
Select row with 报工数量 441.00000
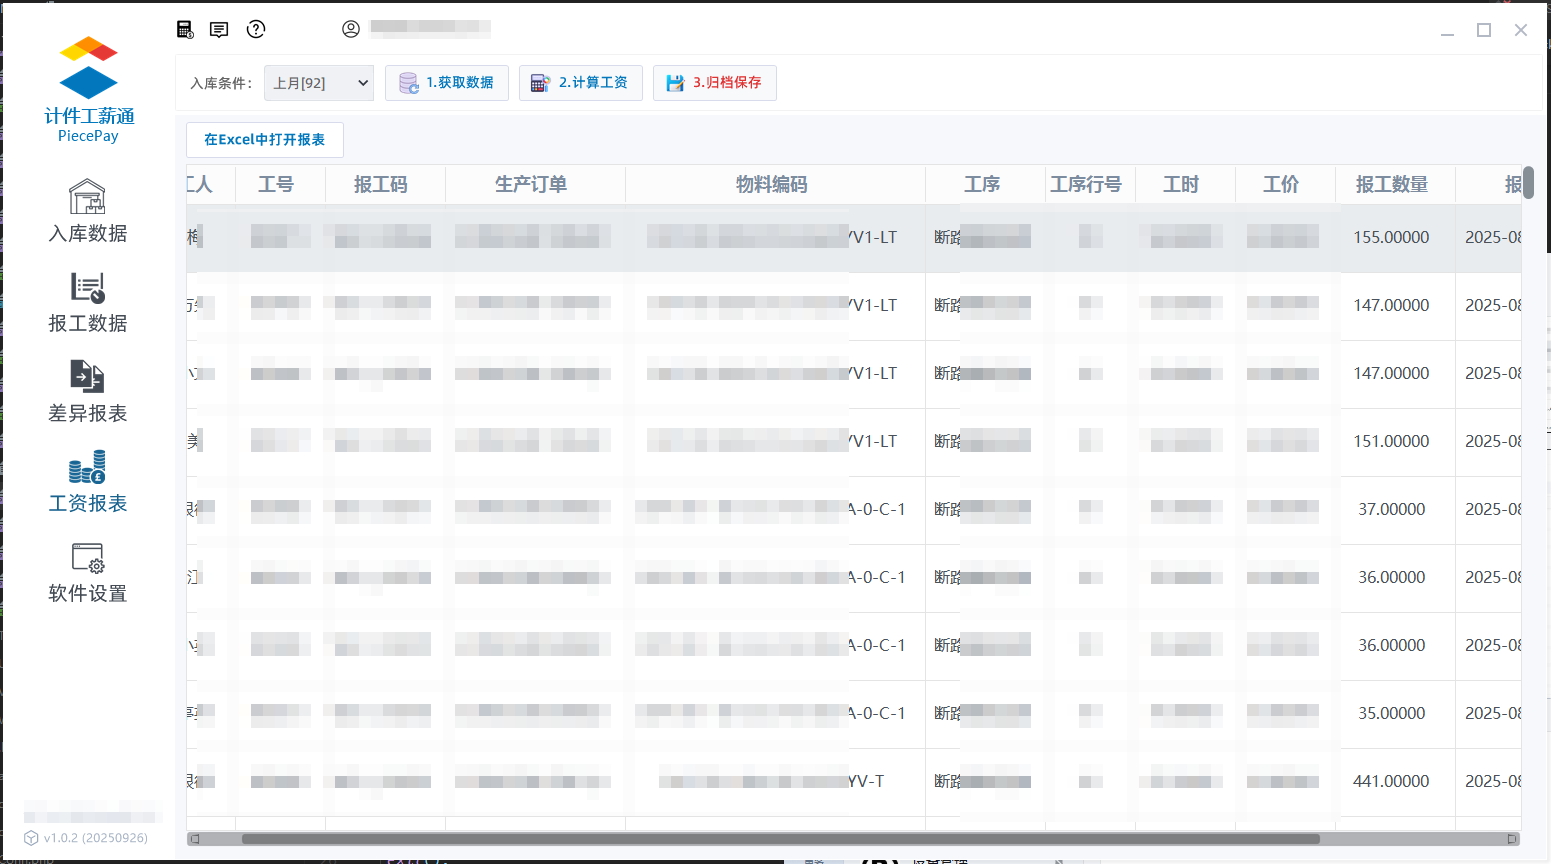tap(1391, 781)
